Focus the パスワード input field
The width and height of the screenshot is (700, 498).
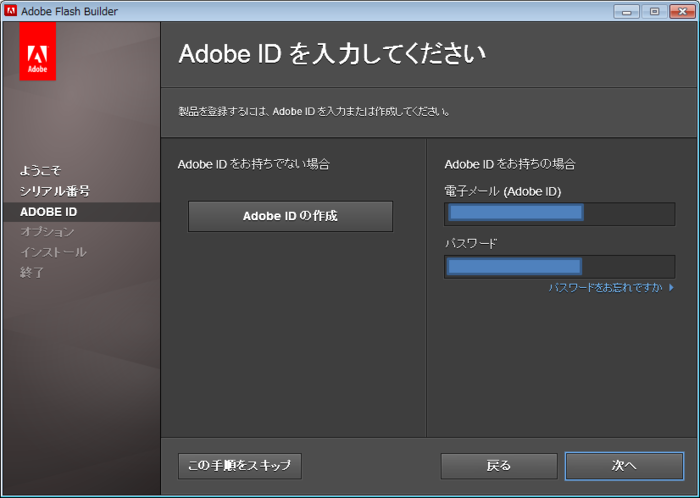point(559,267)
